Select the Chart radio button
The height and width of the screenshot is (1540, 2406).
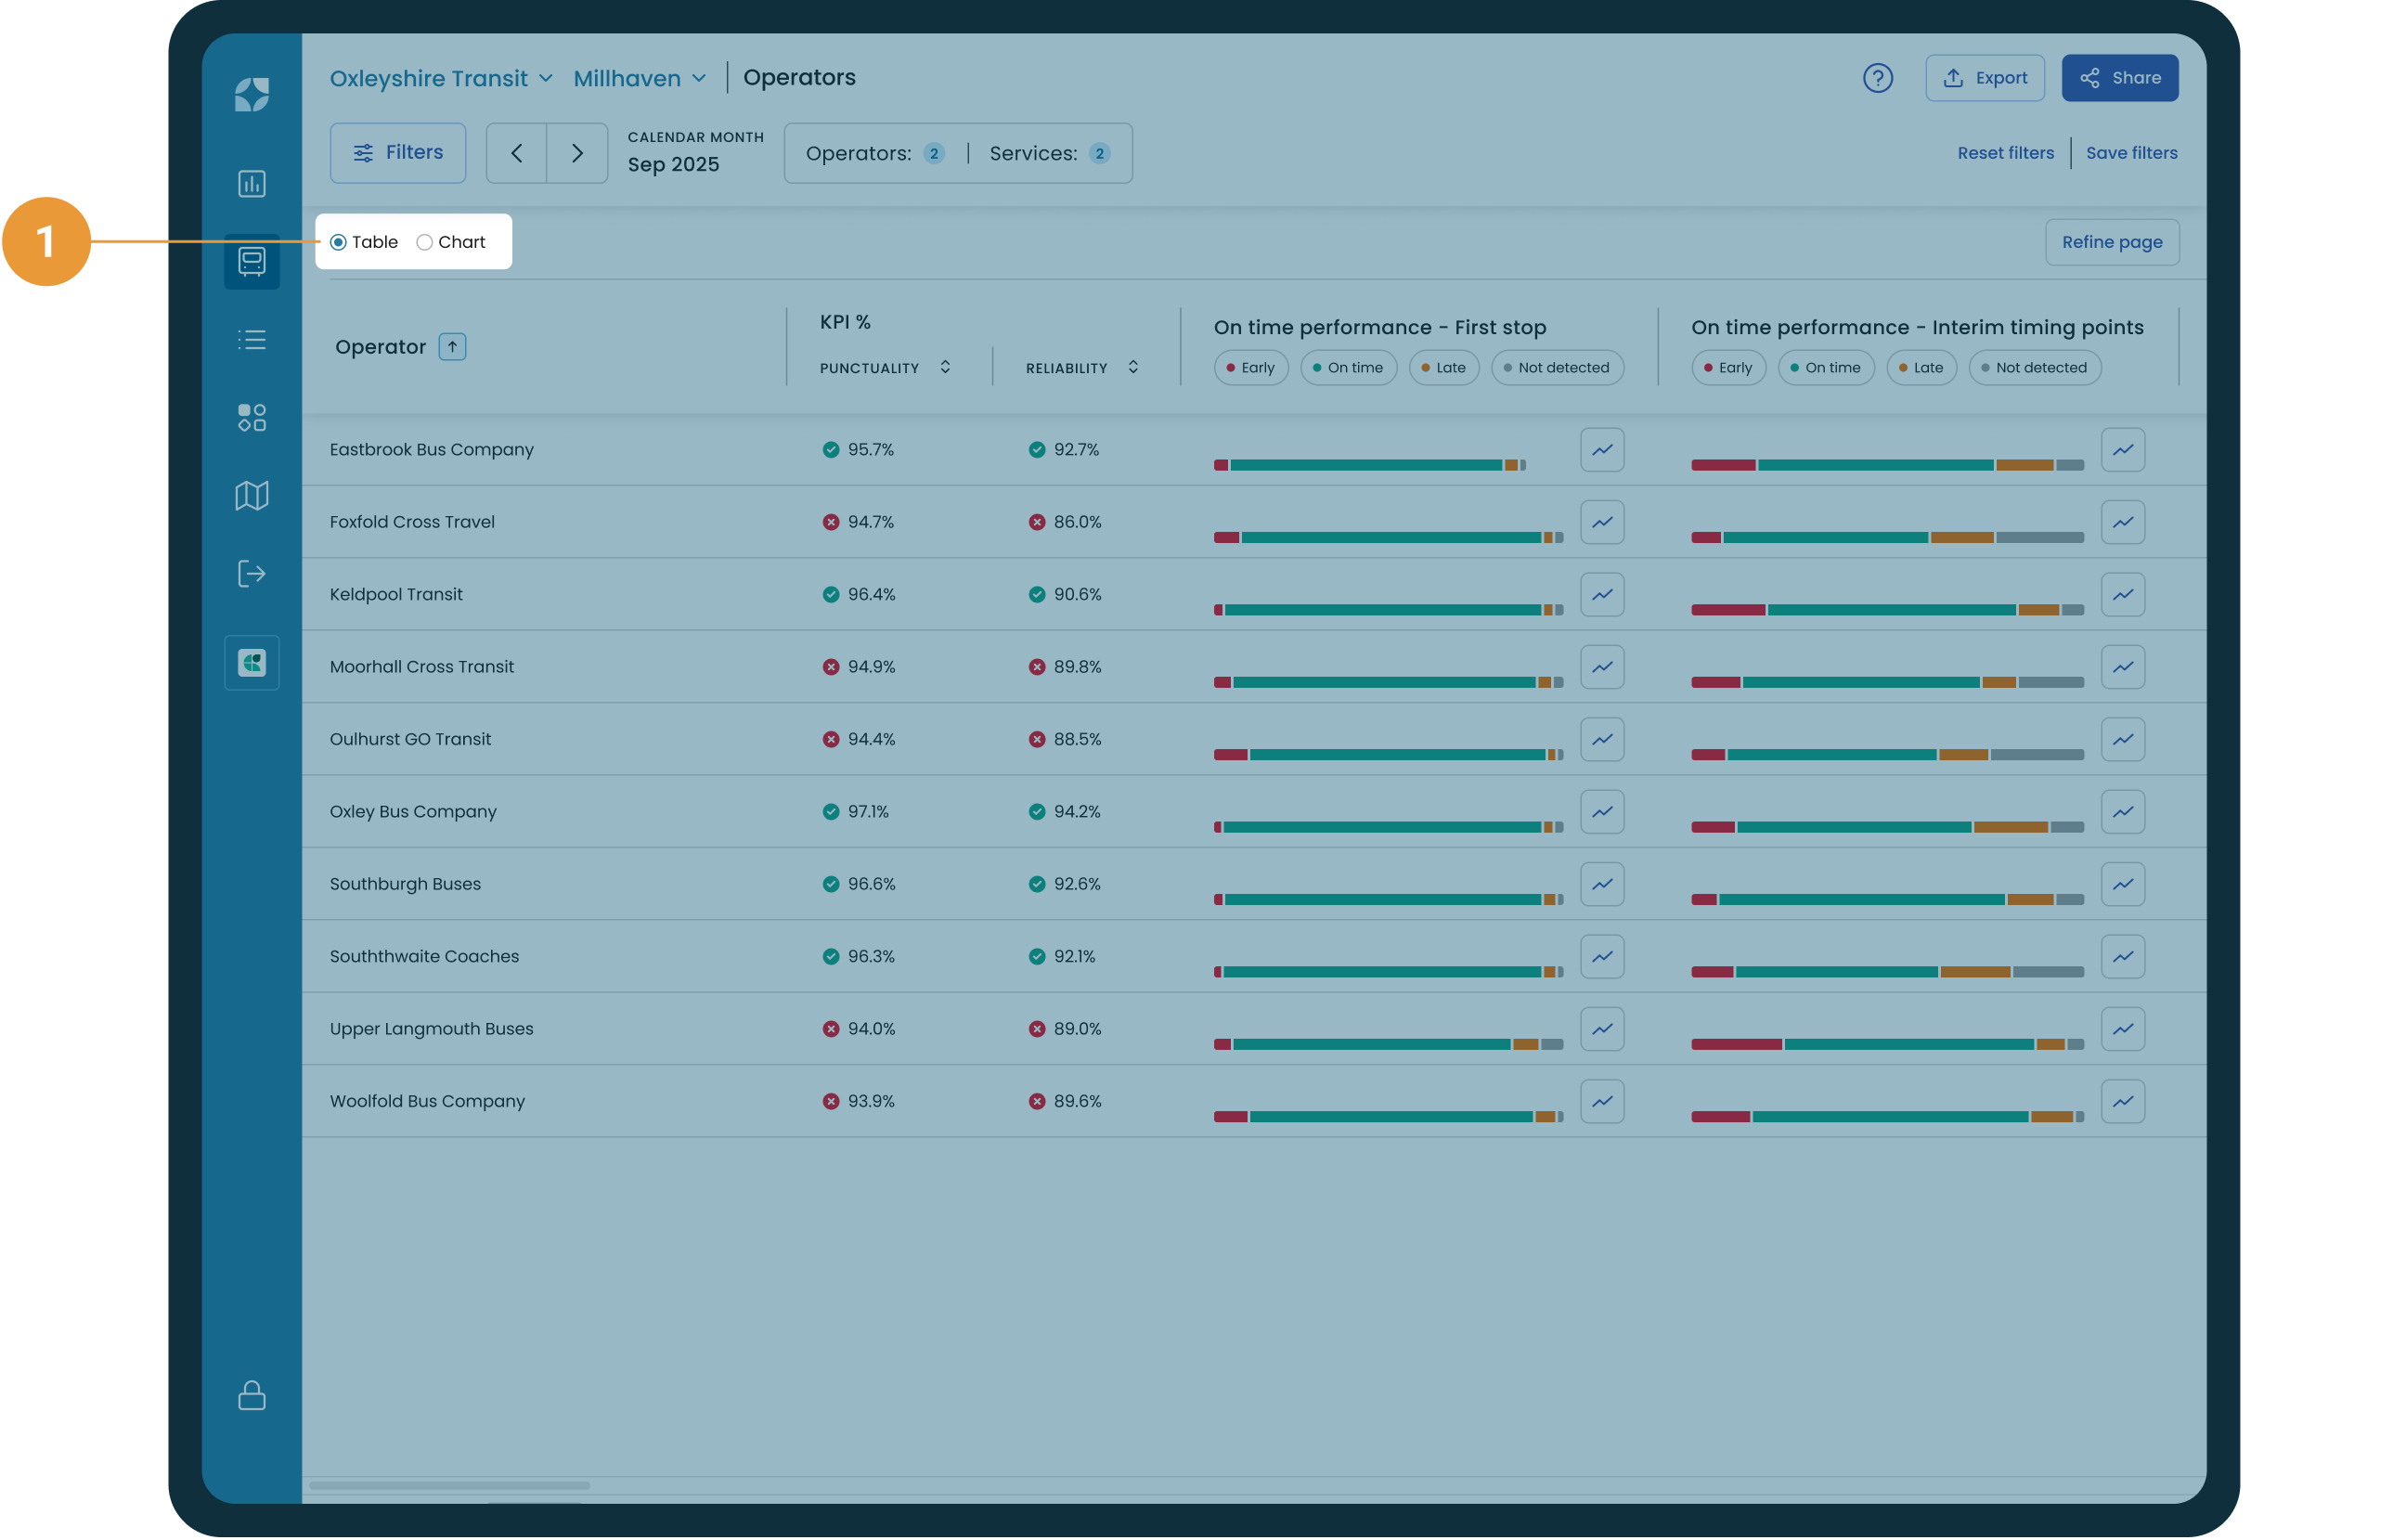tap(425, 242)
